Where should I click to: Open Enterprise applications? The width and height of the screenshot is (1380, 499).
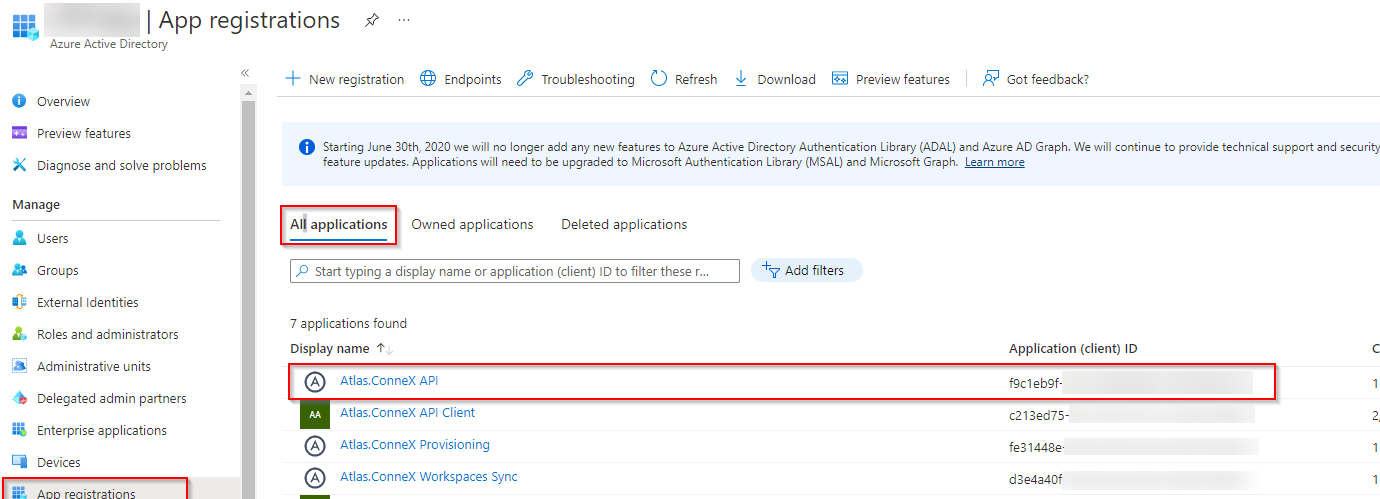(x=102, y=430)
